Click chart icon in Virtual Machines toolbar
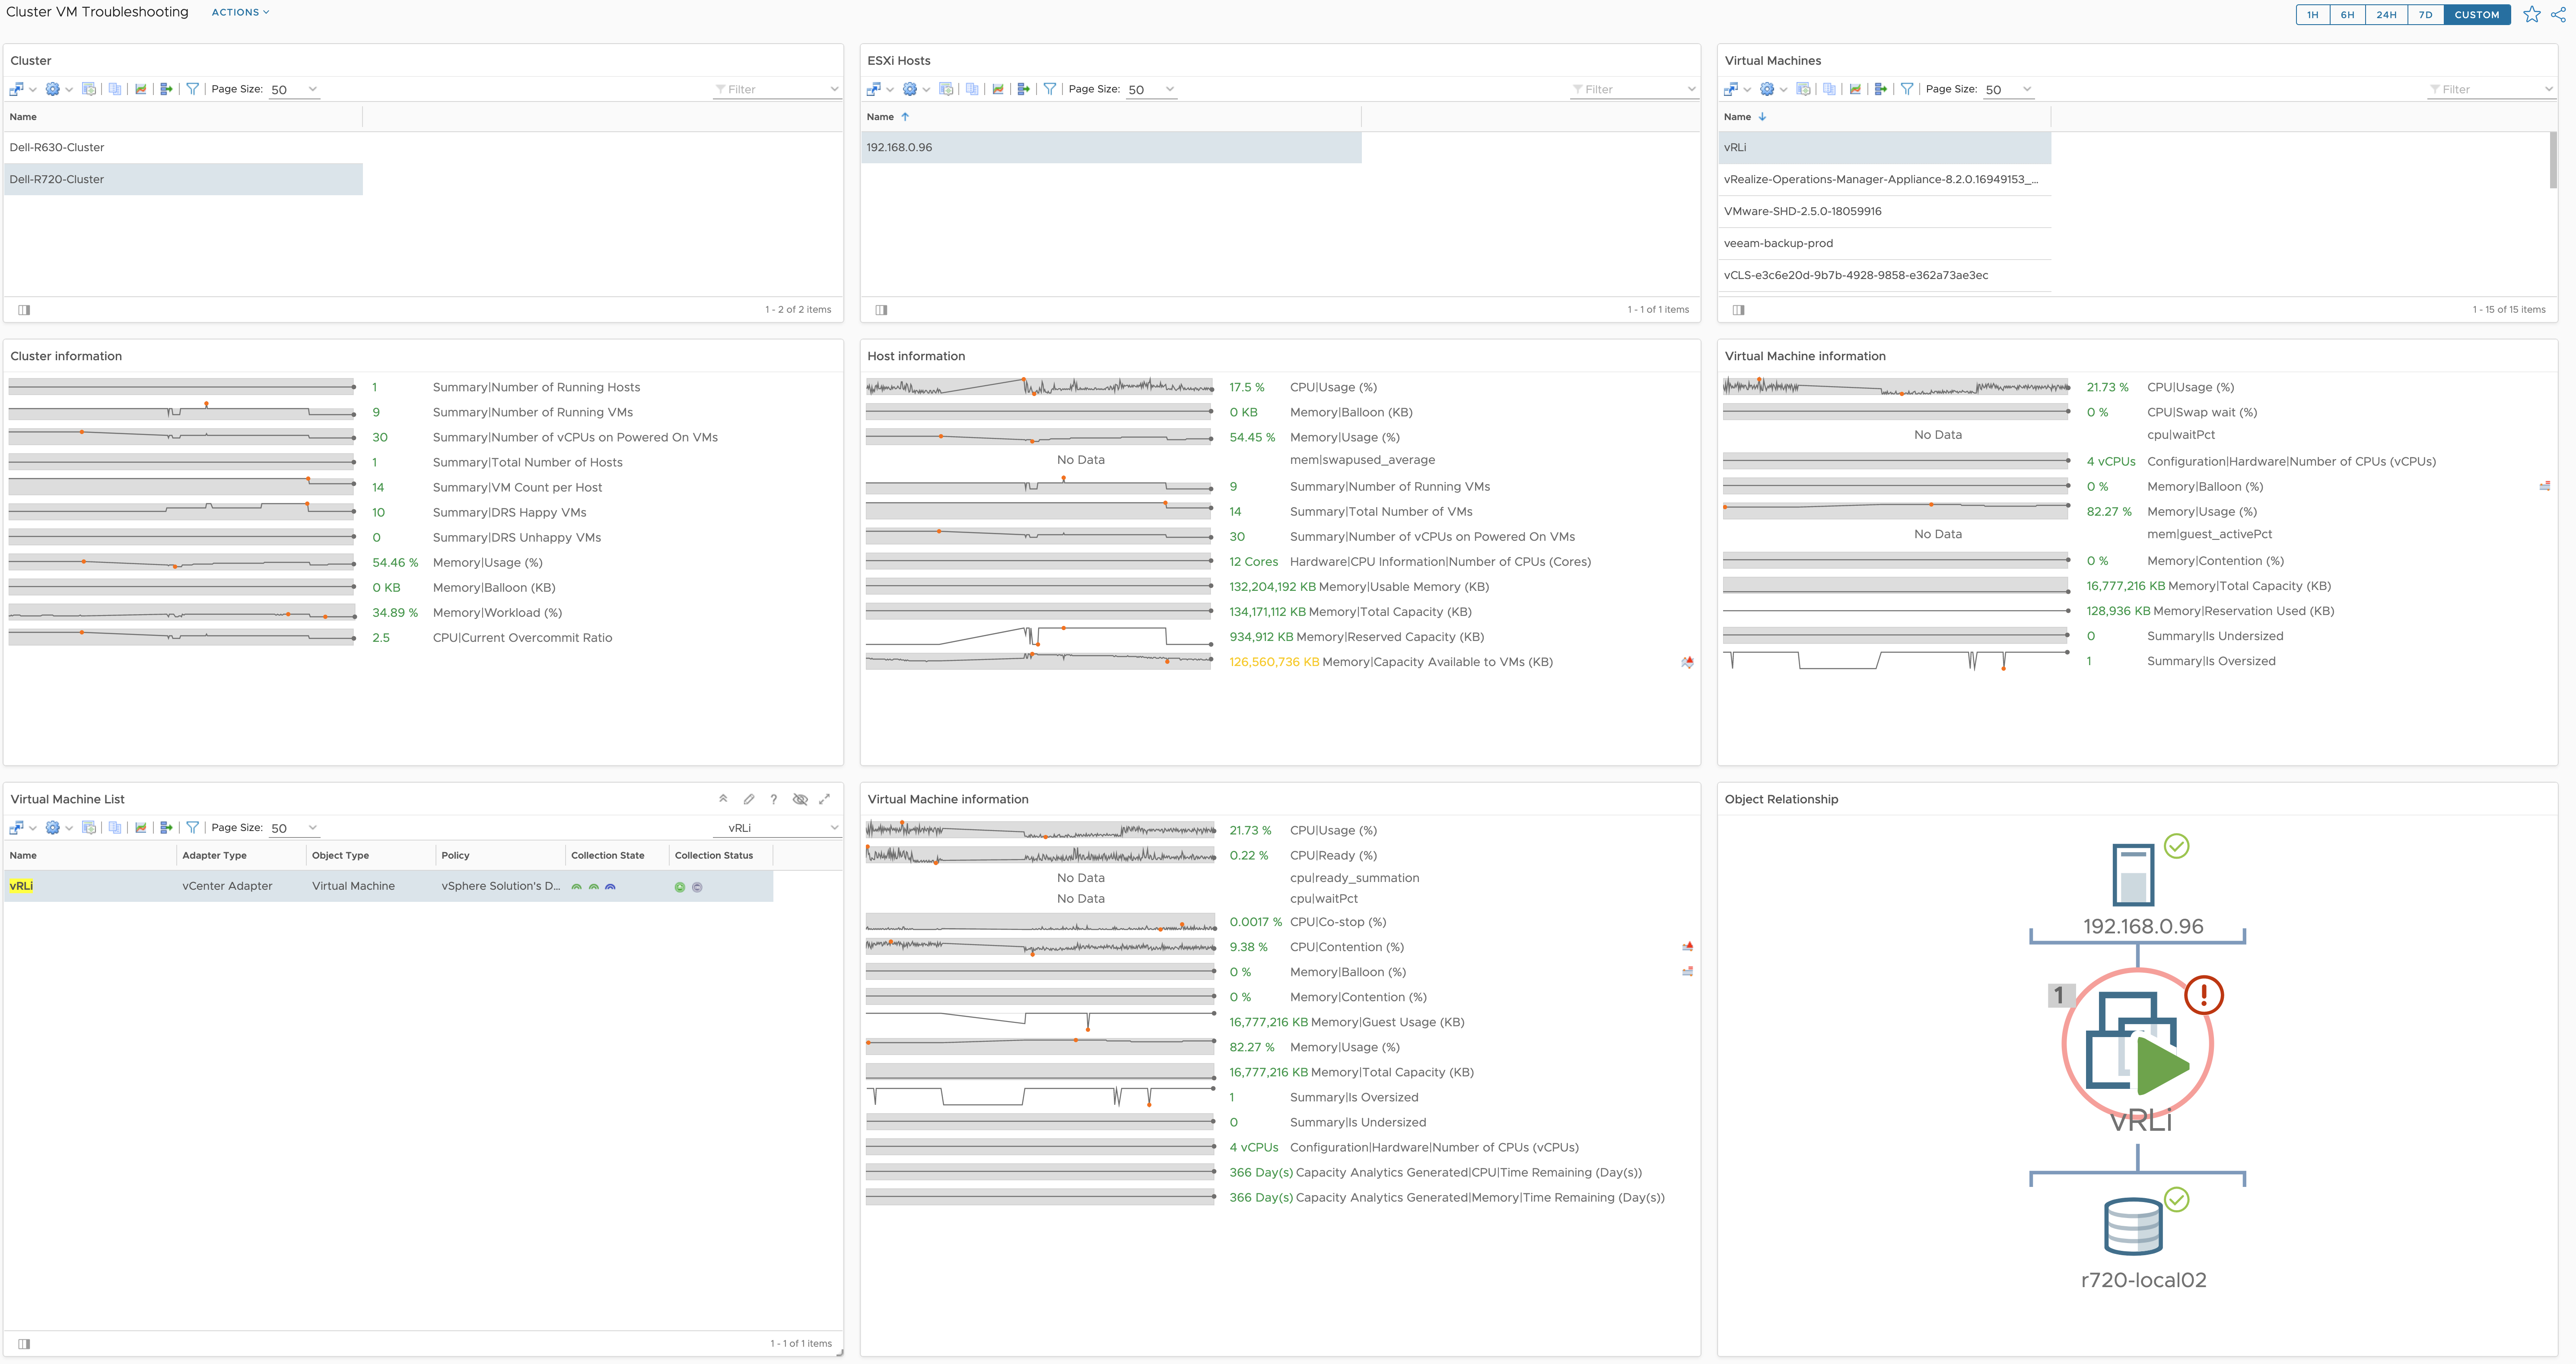2576x1364 pixels. click(1855, 89)
